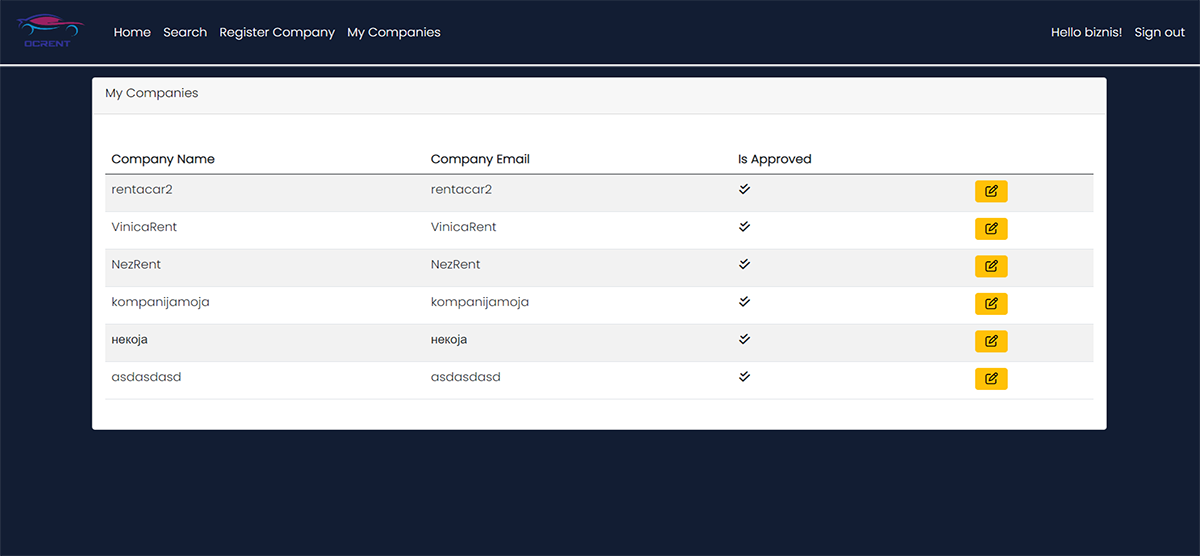Click the Is Approved column header
Image resolution: width=1200 pixels, height=556 pixels.
click(x=774, y=159)
